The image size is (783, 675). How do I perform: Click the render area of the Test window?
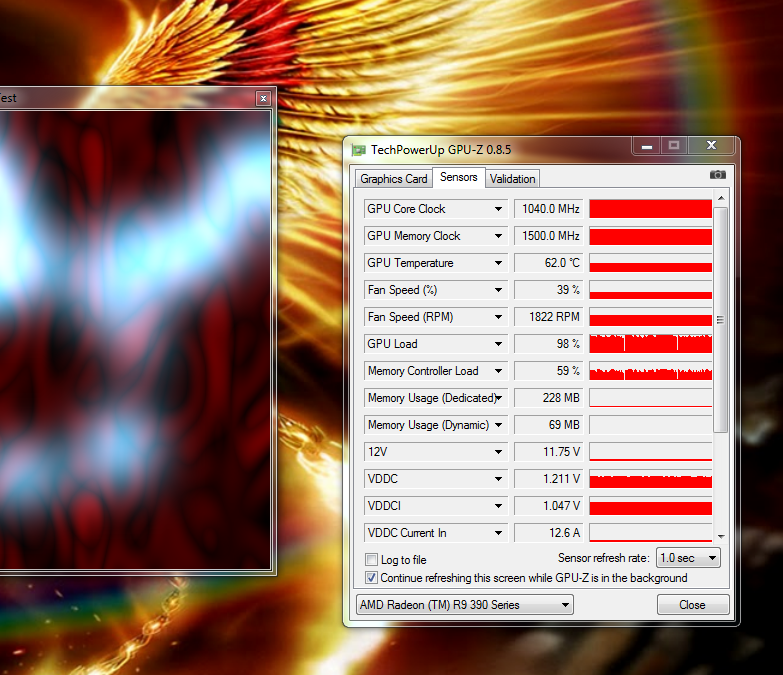[135, 339]
